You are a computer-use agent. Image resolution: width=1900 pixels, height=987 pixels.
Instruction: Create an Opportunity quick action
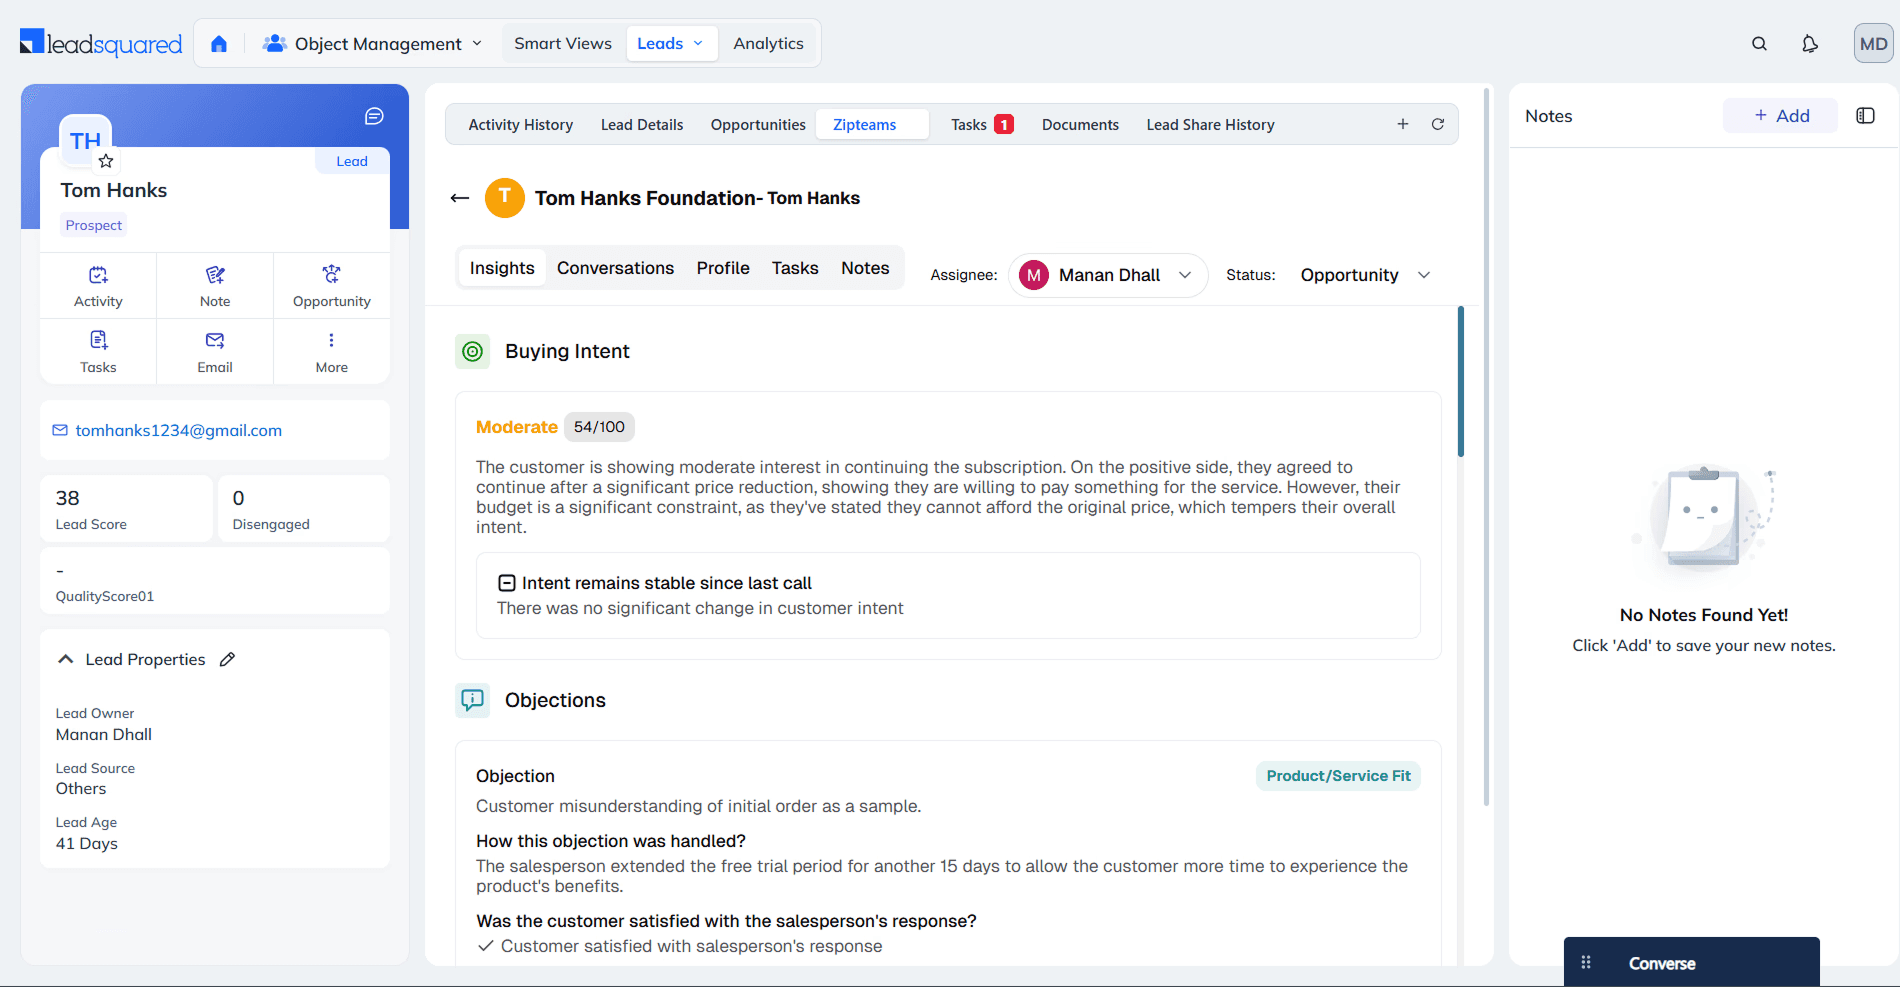(332, 286)
